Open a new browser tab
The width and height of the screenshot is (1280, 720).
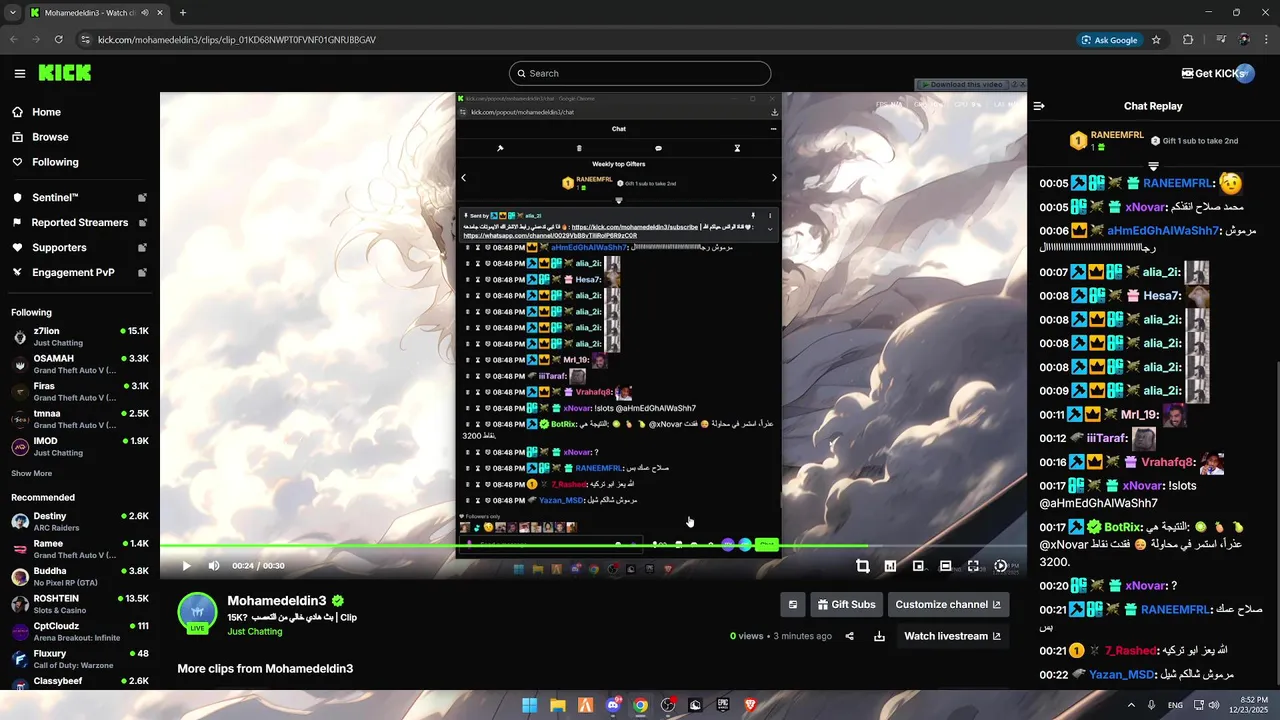point(182,13)
